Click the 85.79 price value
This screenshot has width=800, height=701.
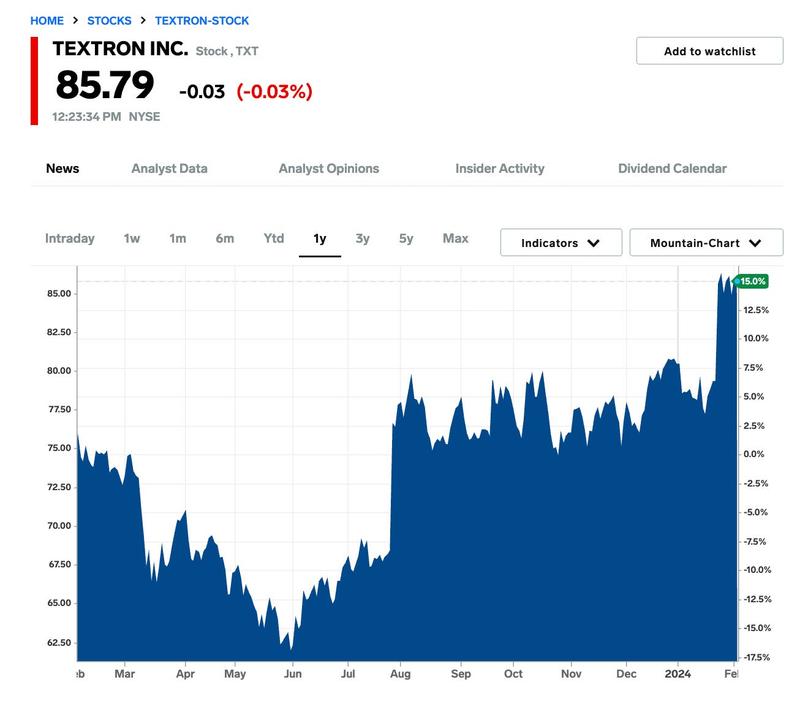coord(105,85)
